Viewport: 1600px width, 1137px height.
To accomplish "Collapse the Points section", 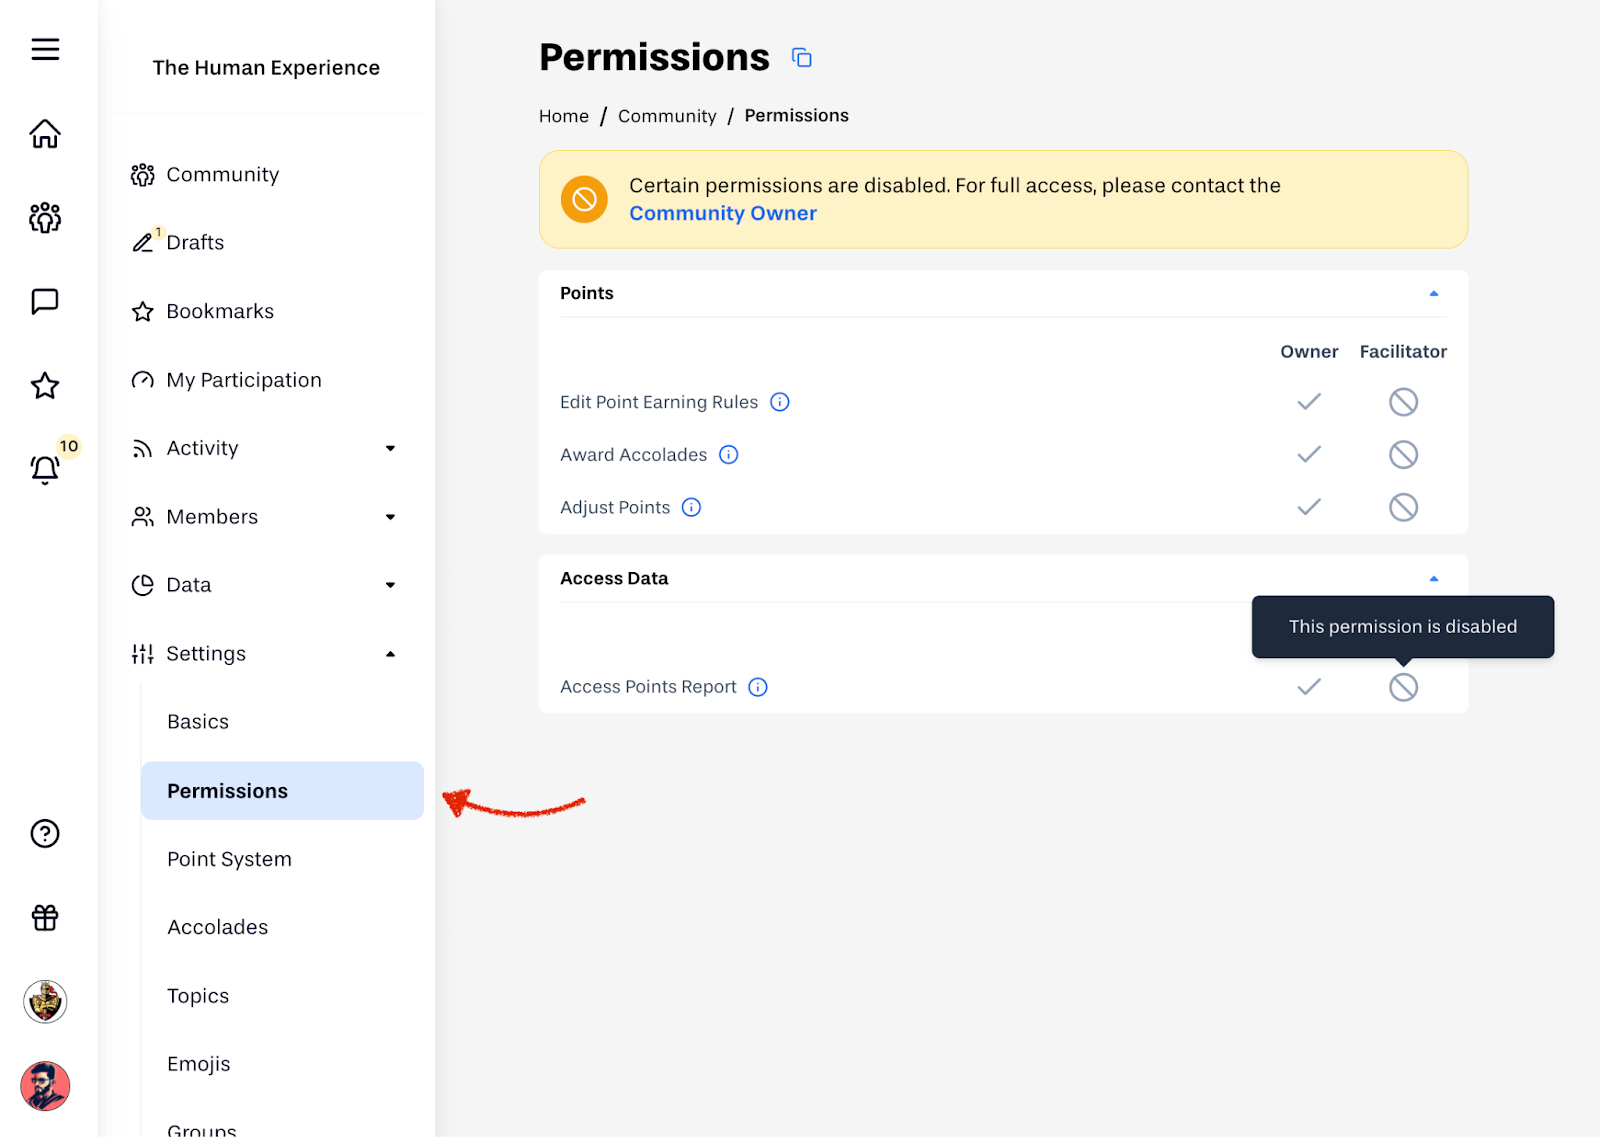I will click(1434, 293).
